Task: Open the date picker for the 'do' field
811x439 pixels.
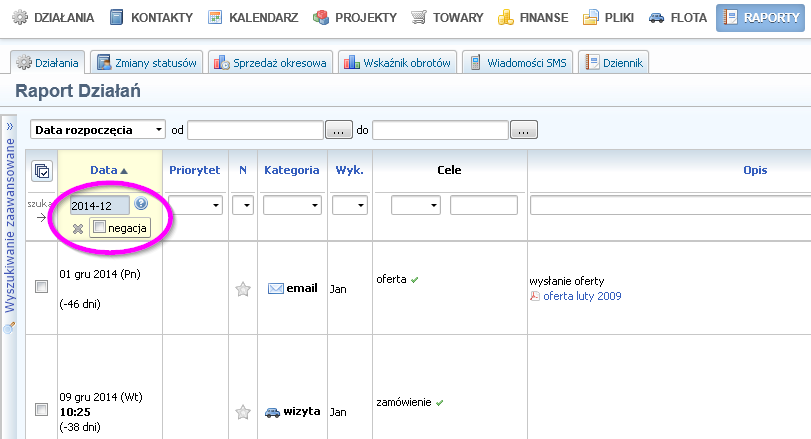Action: coord(524,130)
